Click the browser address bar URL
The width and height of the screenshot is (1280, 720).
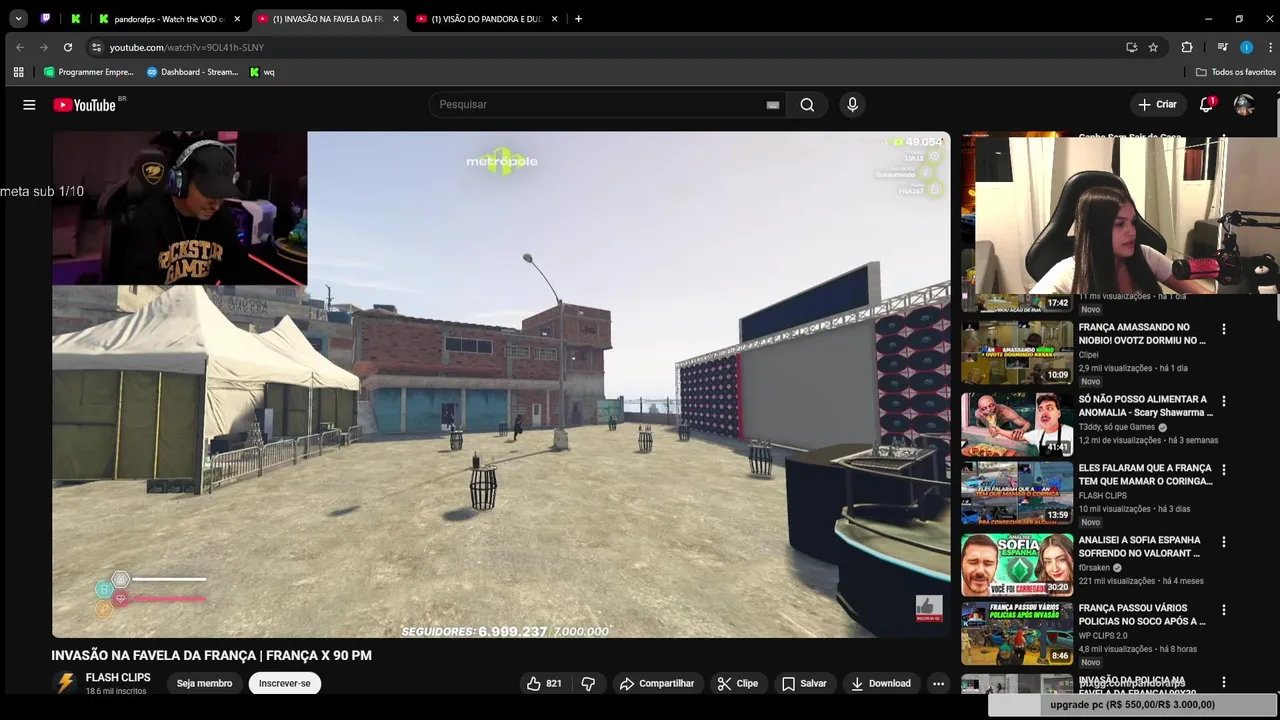pos(187,47)
